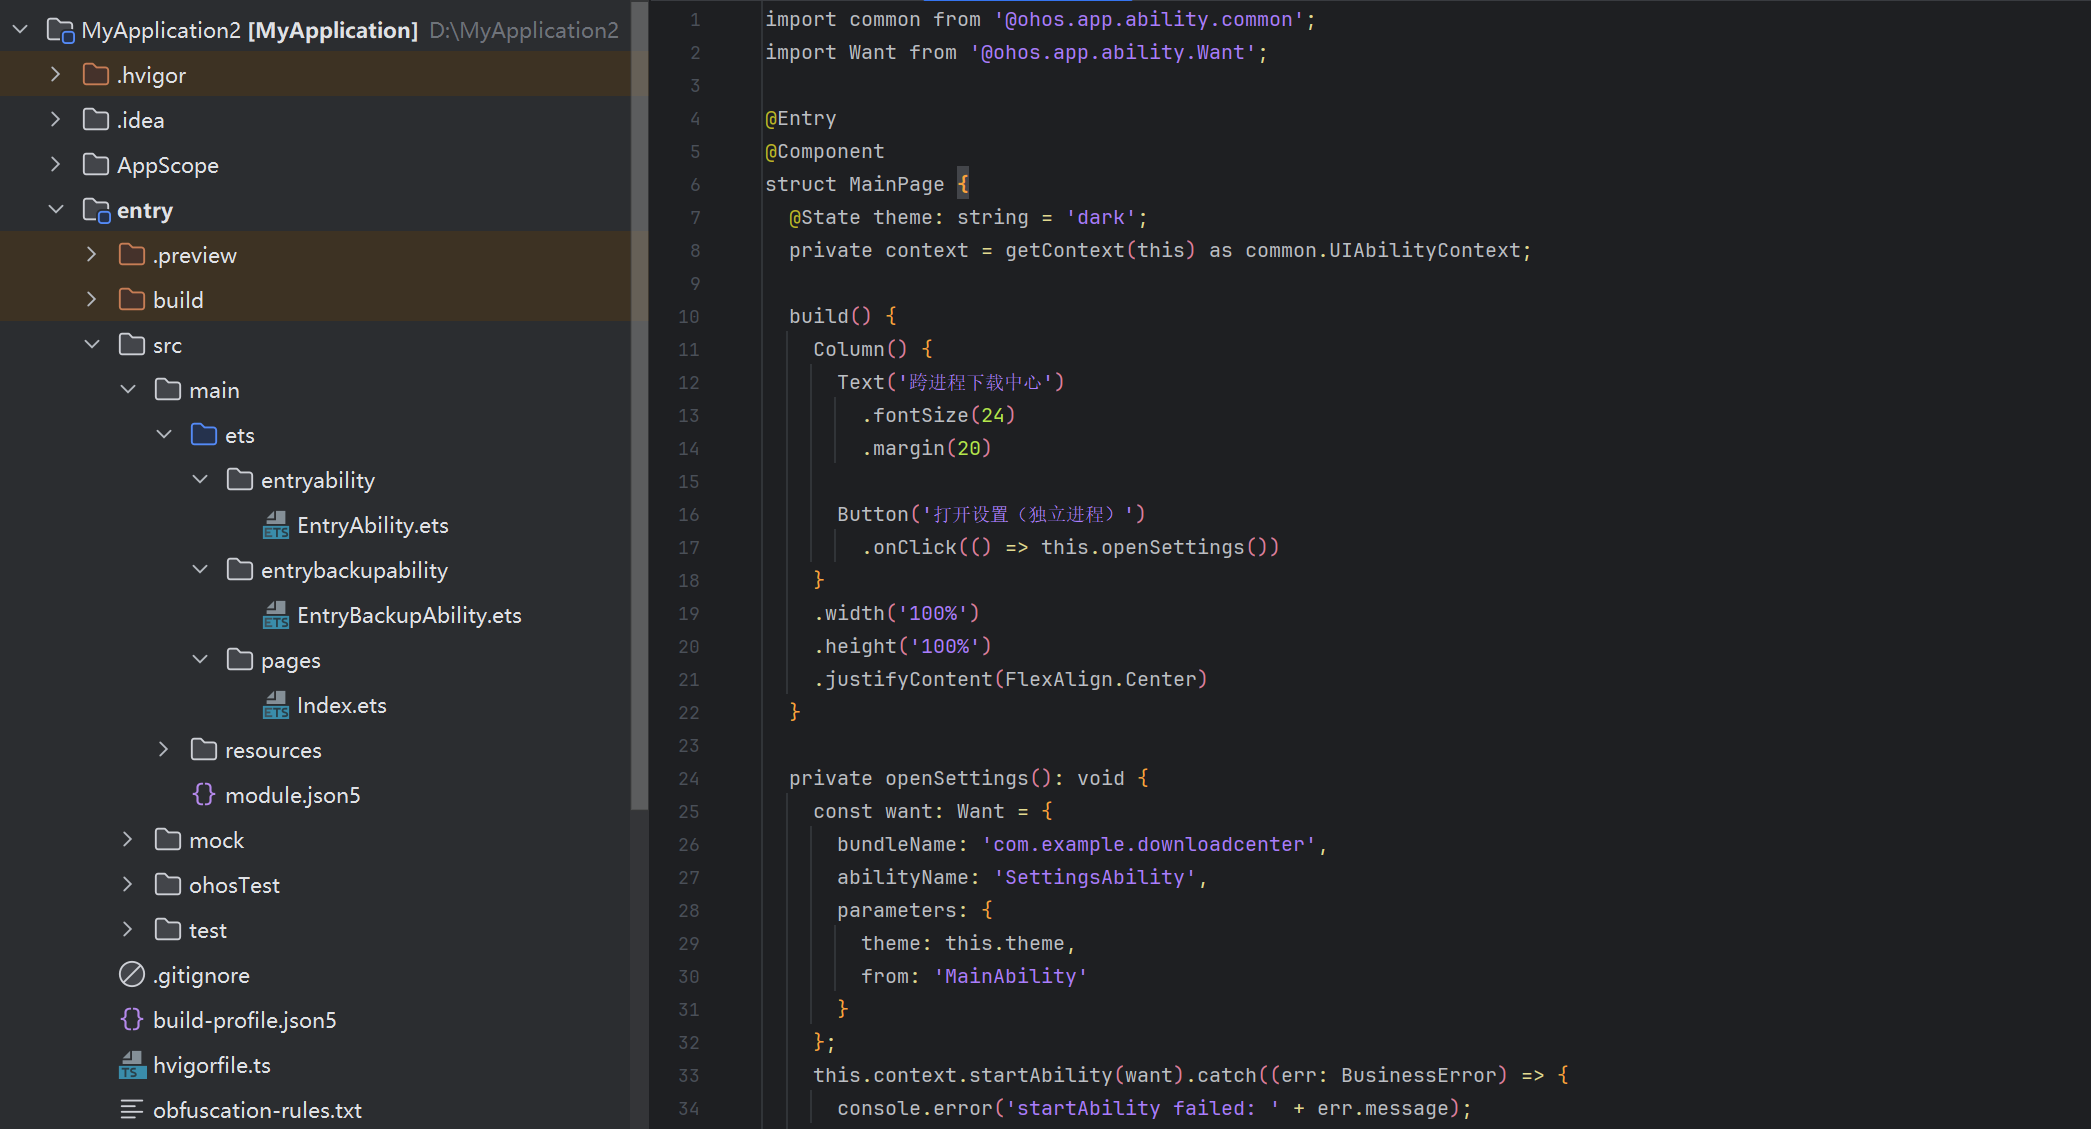The image size is (2091, 1129).
Task: Expand the build folder arrow
Action: tap(92, 300)
